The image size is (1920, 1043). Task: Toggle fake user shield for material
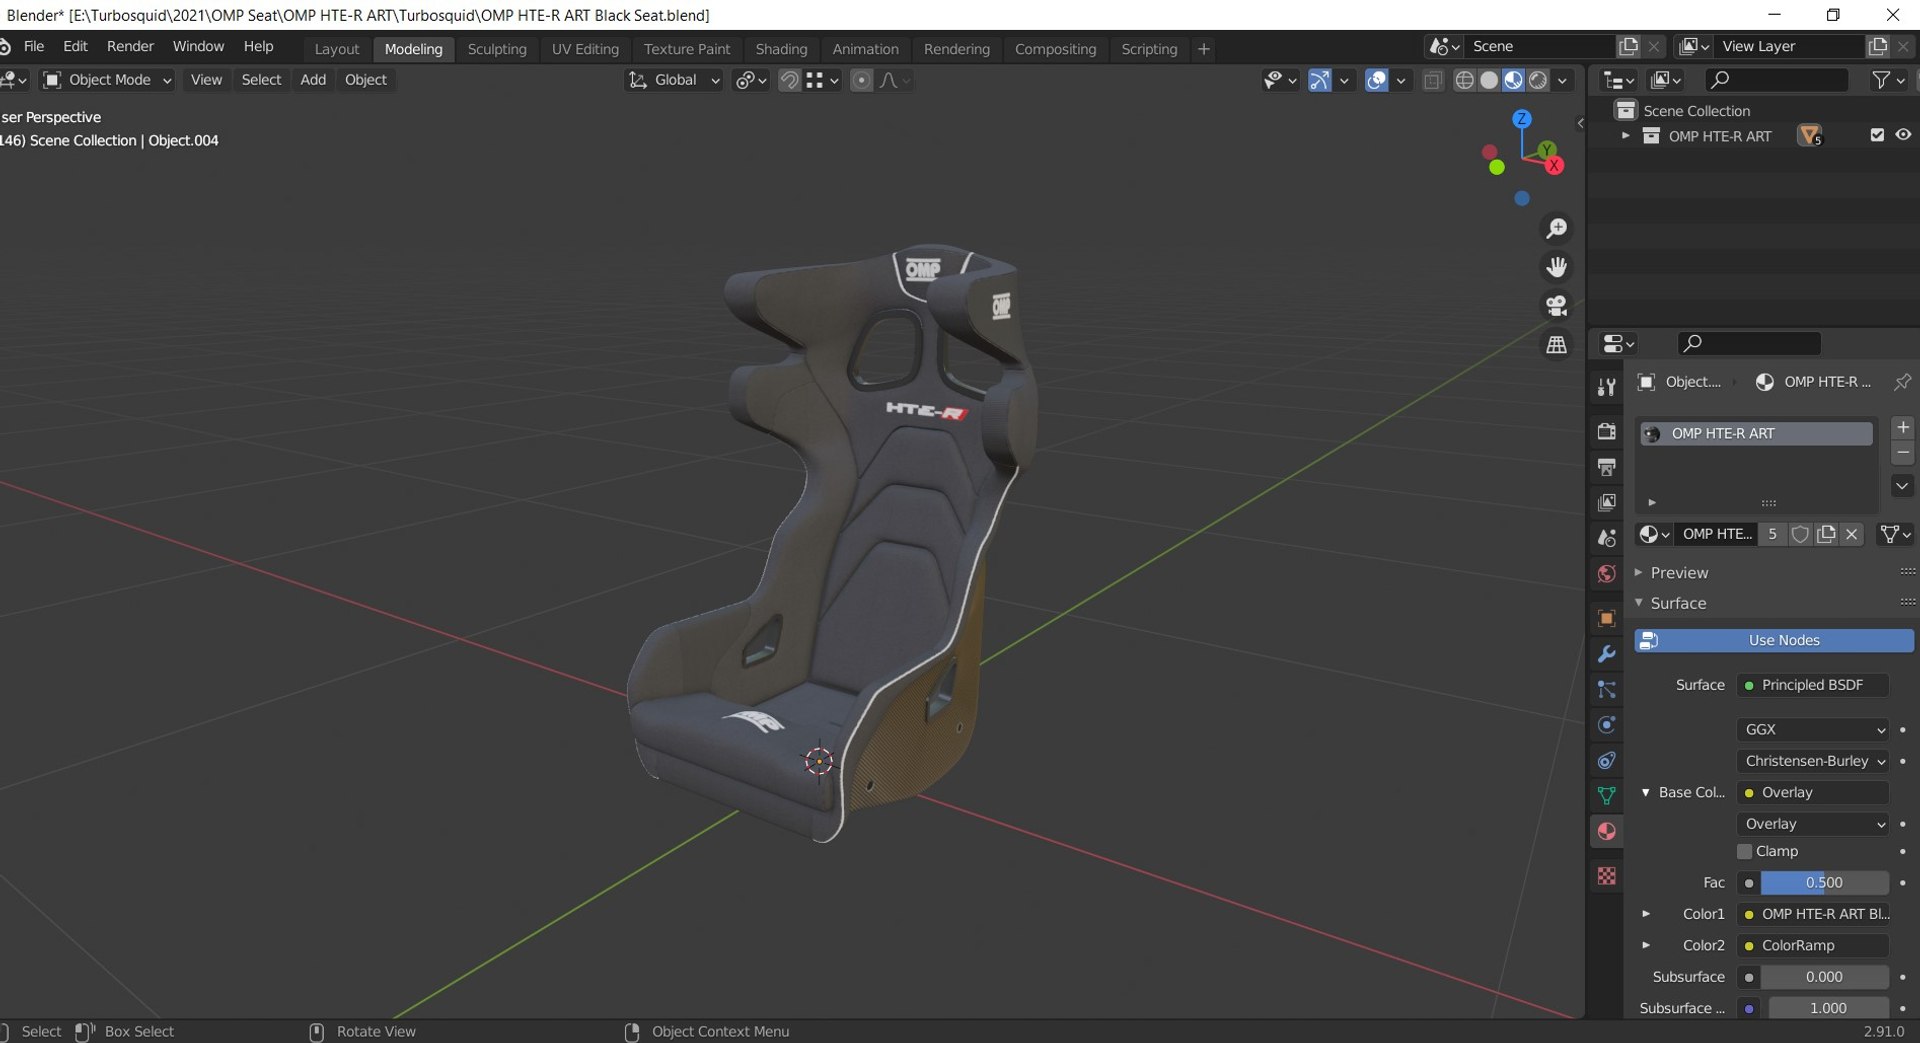[x=1800, y=534]
